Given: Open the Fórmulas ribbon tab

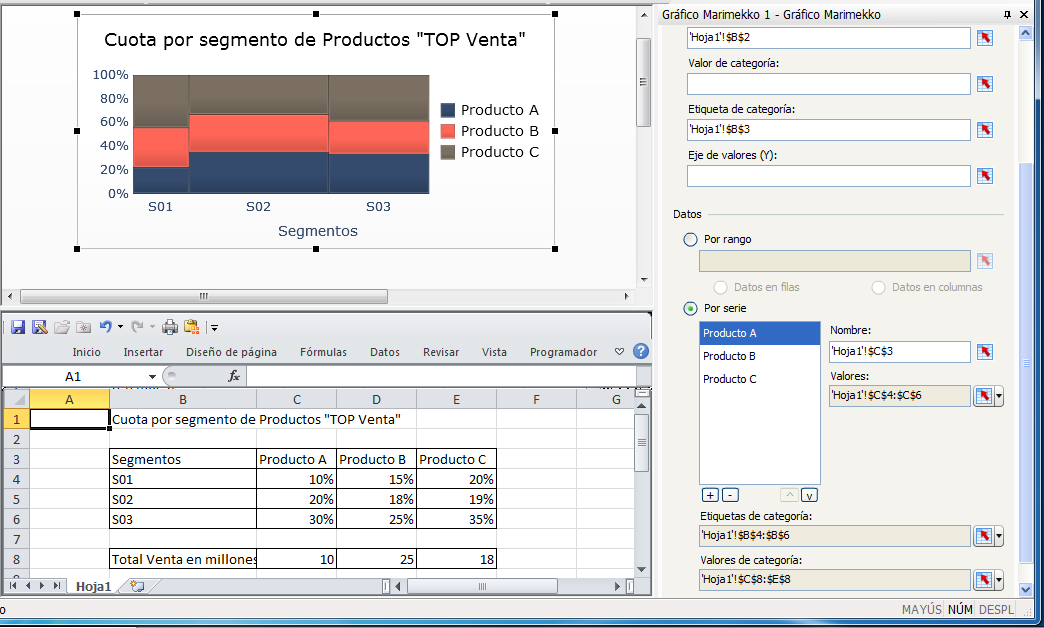Looking at the screenshot, I should click(x=323, y=352).
